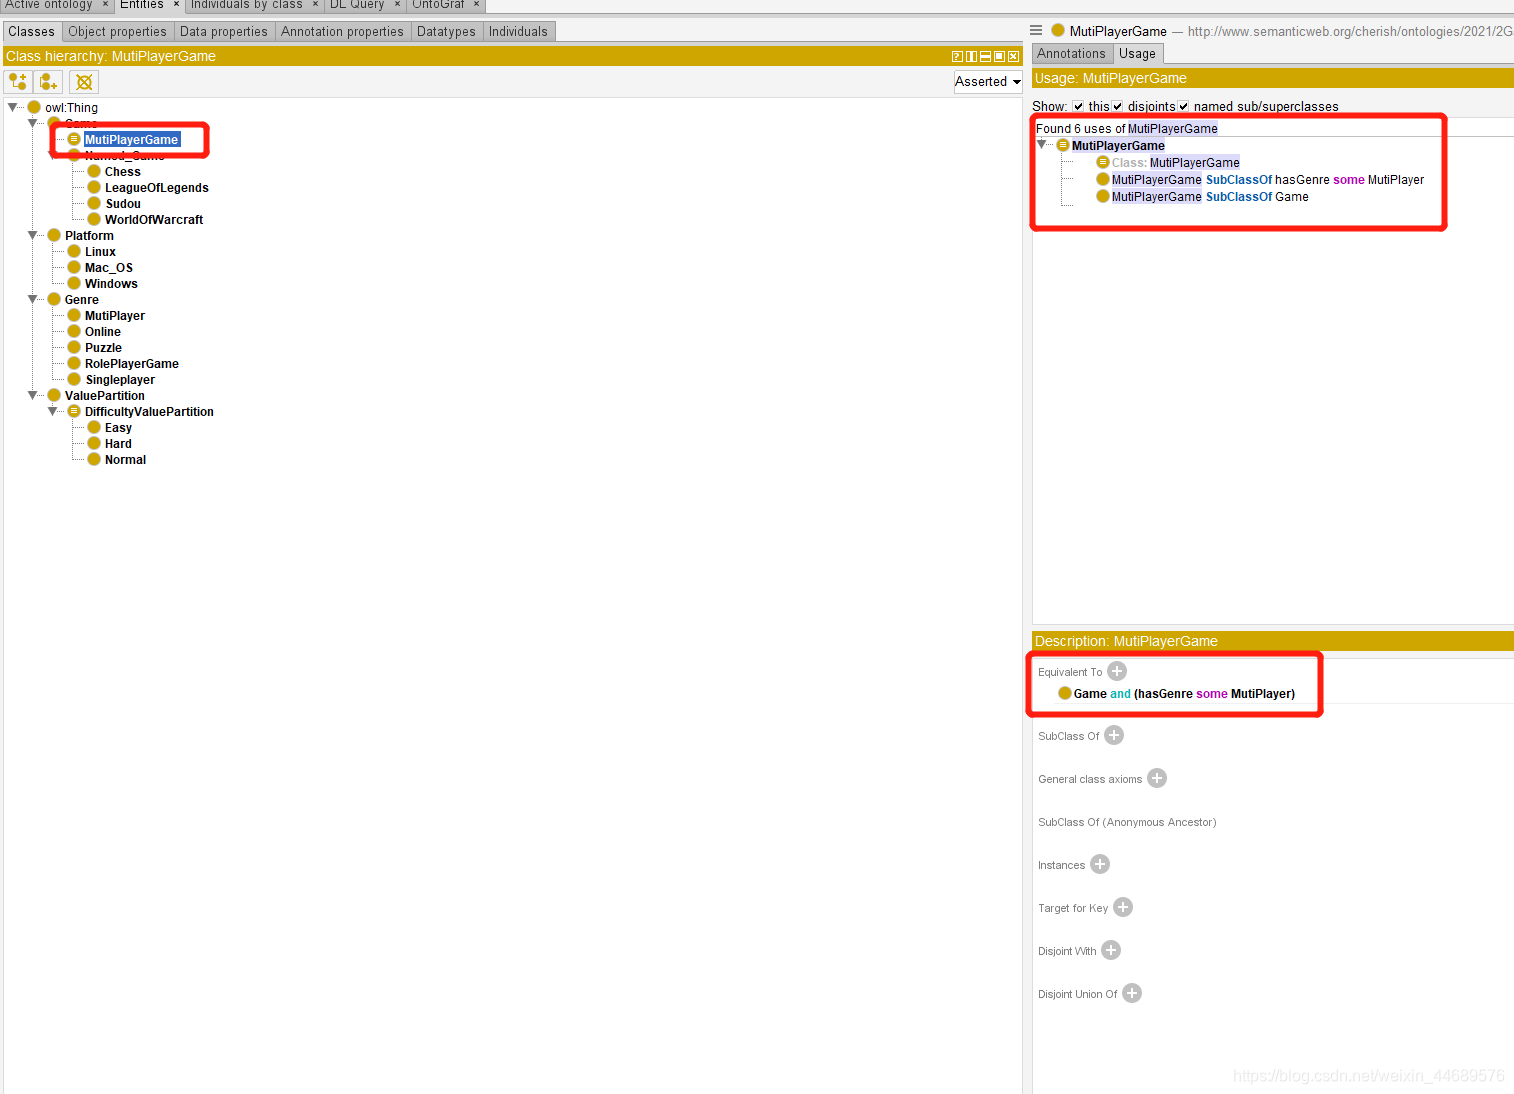
Task: Switch to the Data properties tab
Action: [224, 32]
